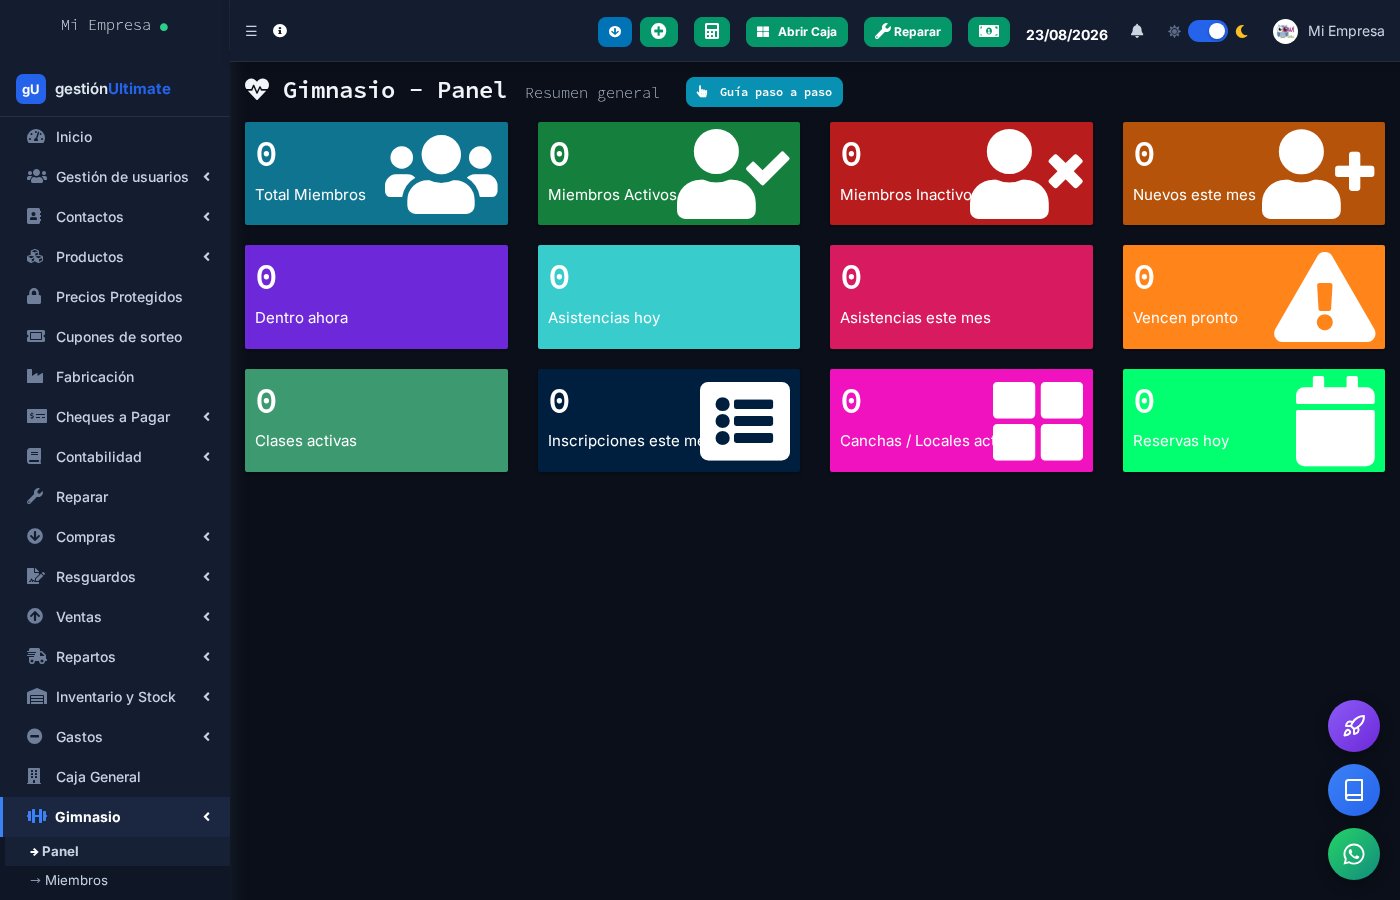Expand Gestión de usuarios submenu
The width and height of the screenshot is (1400, 900).
click(x=115, y=177)
